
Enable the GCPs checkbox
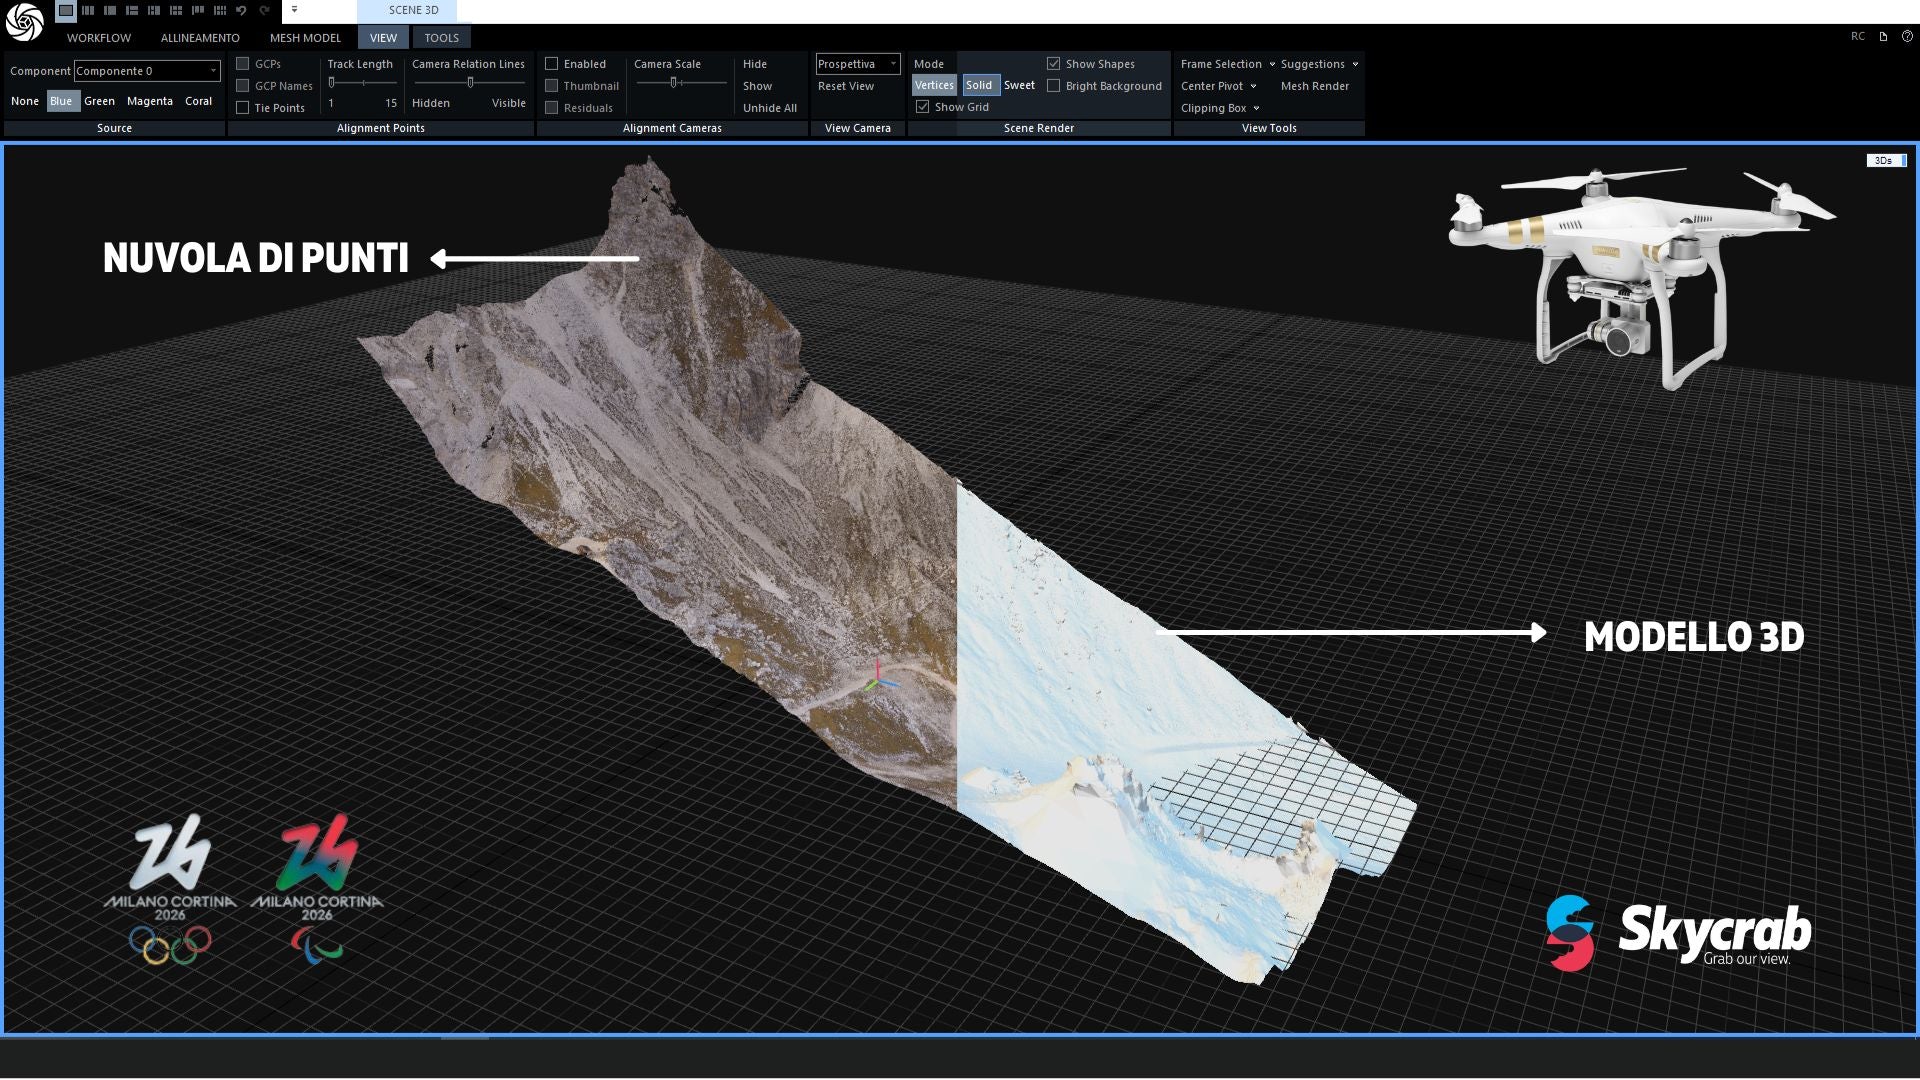pos(242,63)
